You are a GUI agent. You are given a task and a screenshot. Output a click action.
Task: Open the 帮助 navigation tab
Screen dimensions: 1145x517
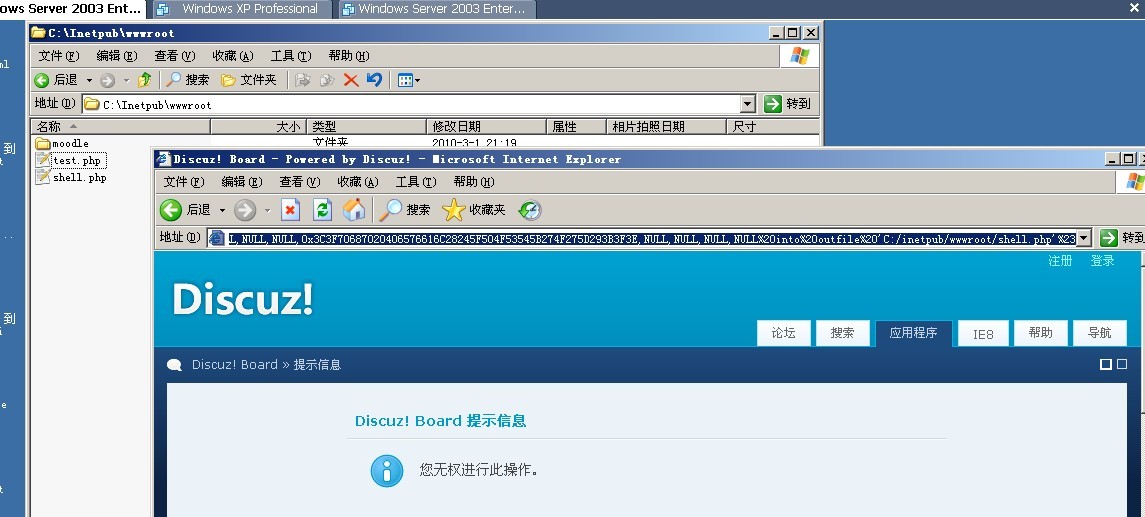(1041, 333)
